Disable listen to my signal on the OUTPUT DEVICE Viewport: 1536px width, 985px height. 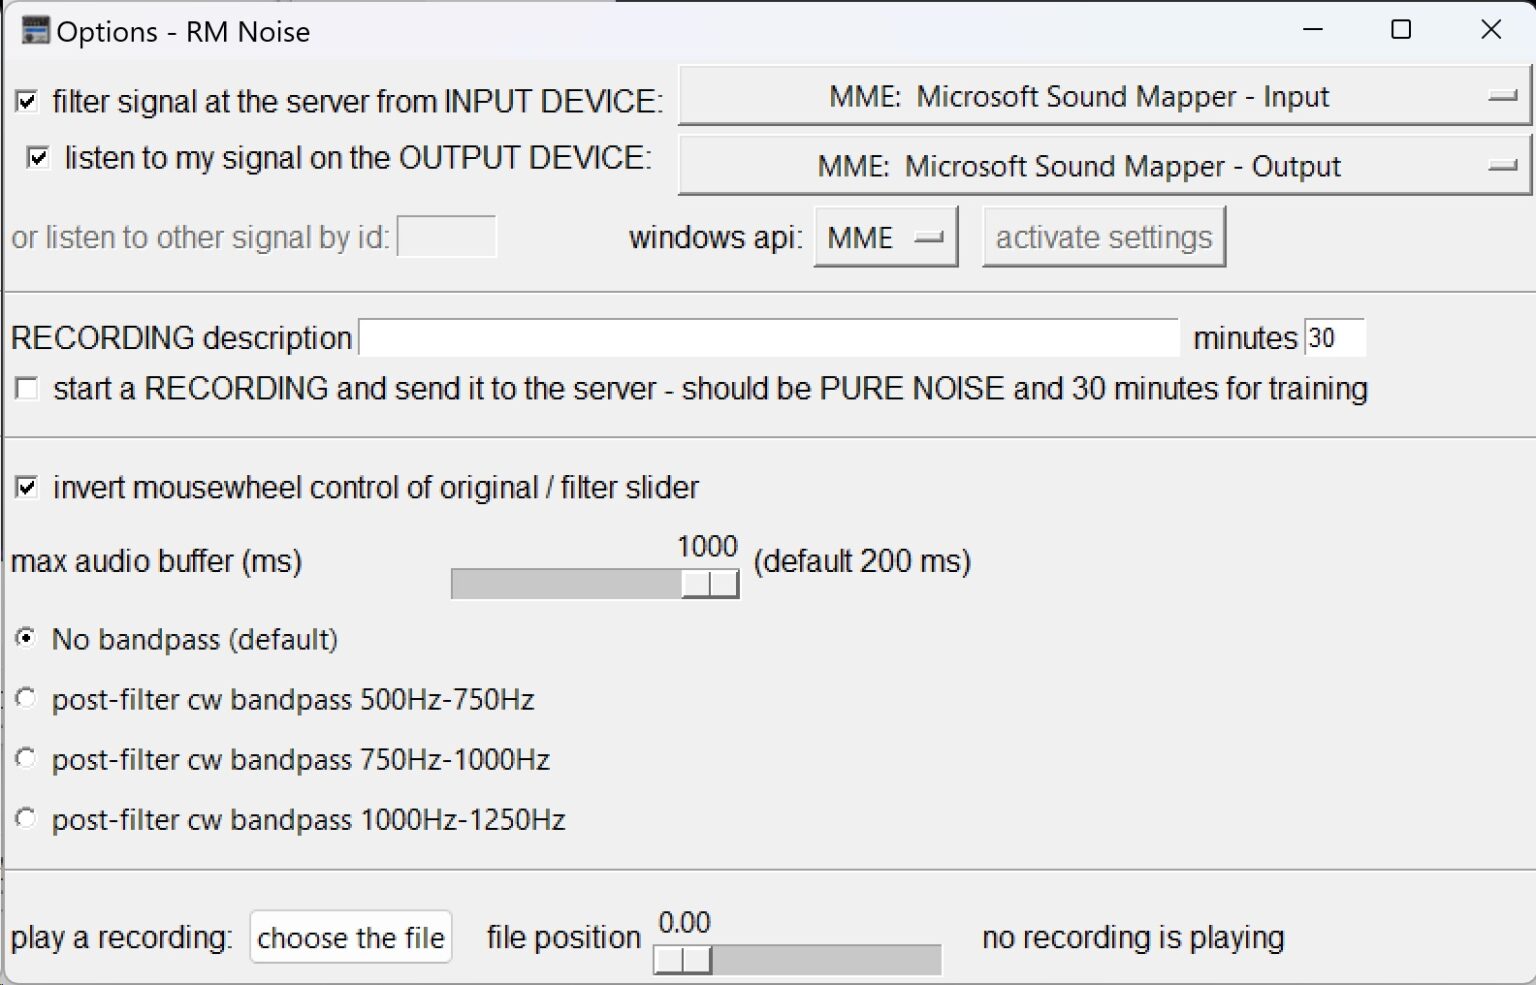click(38, 156)
